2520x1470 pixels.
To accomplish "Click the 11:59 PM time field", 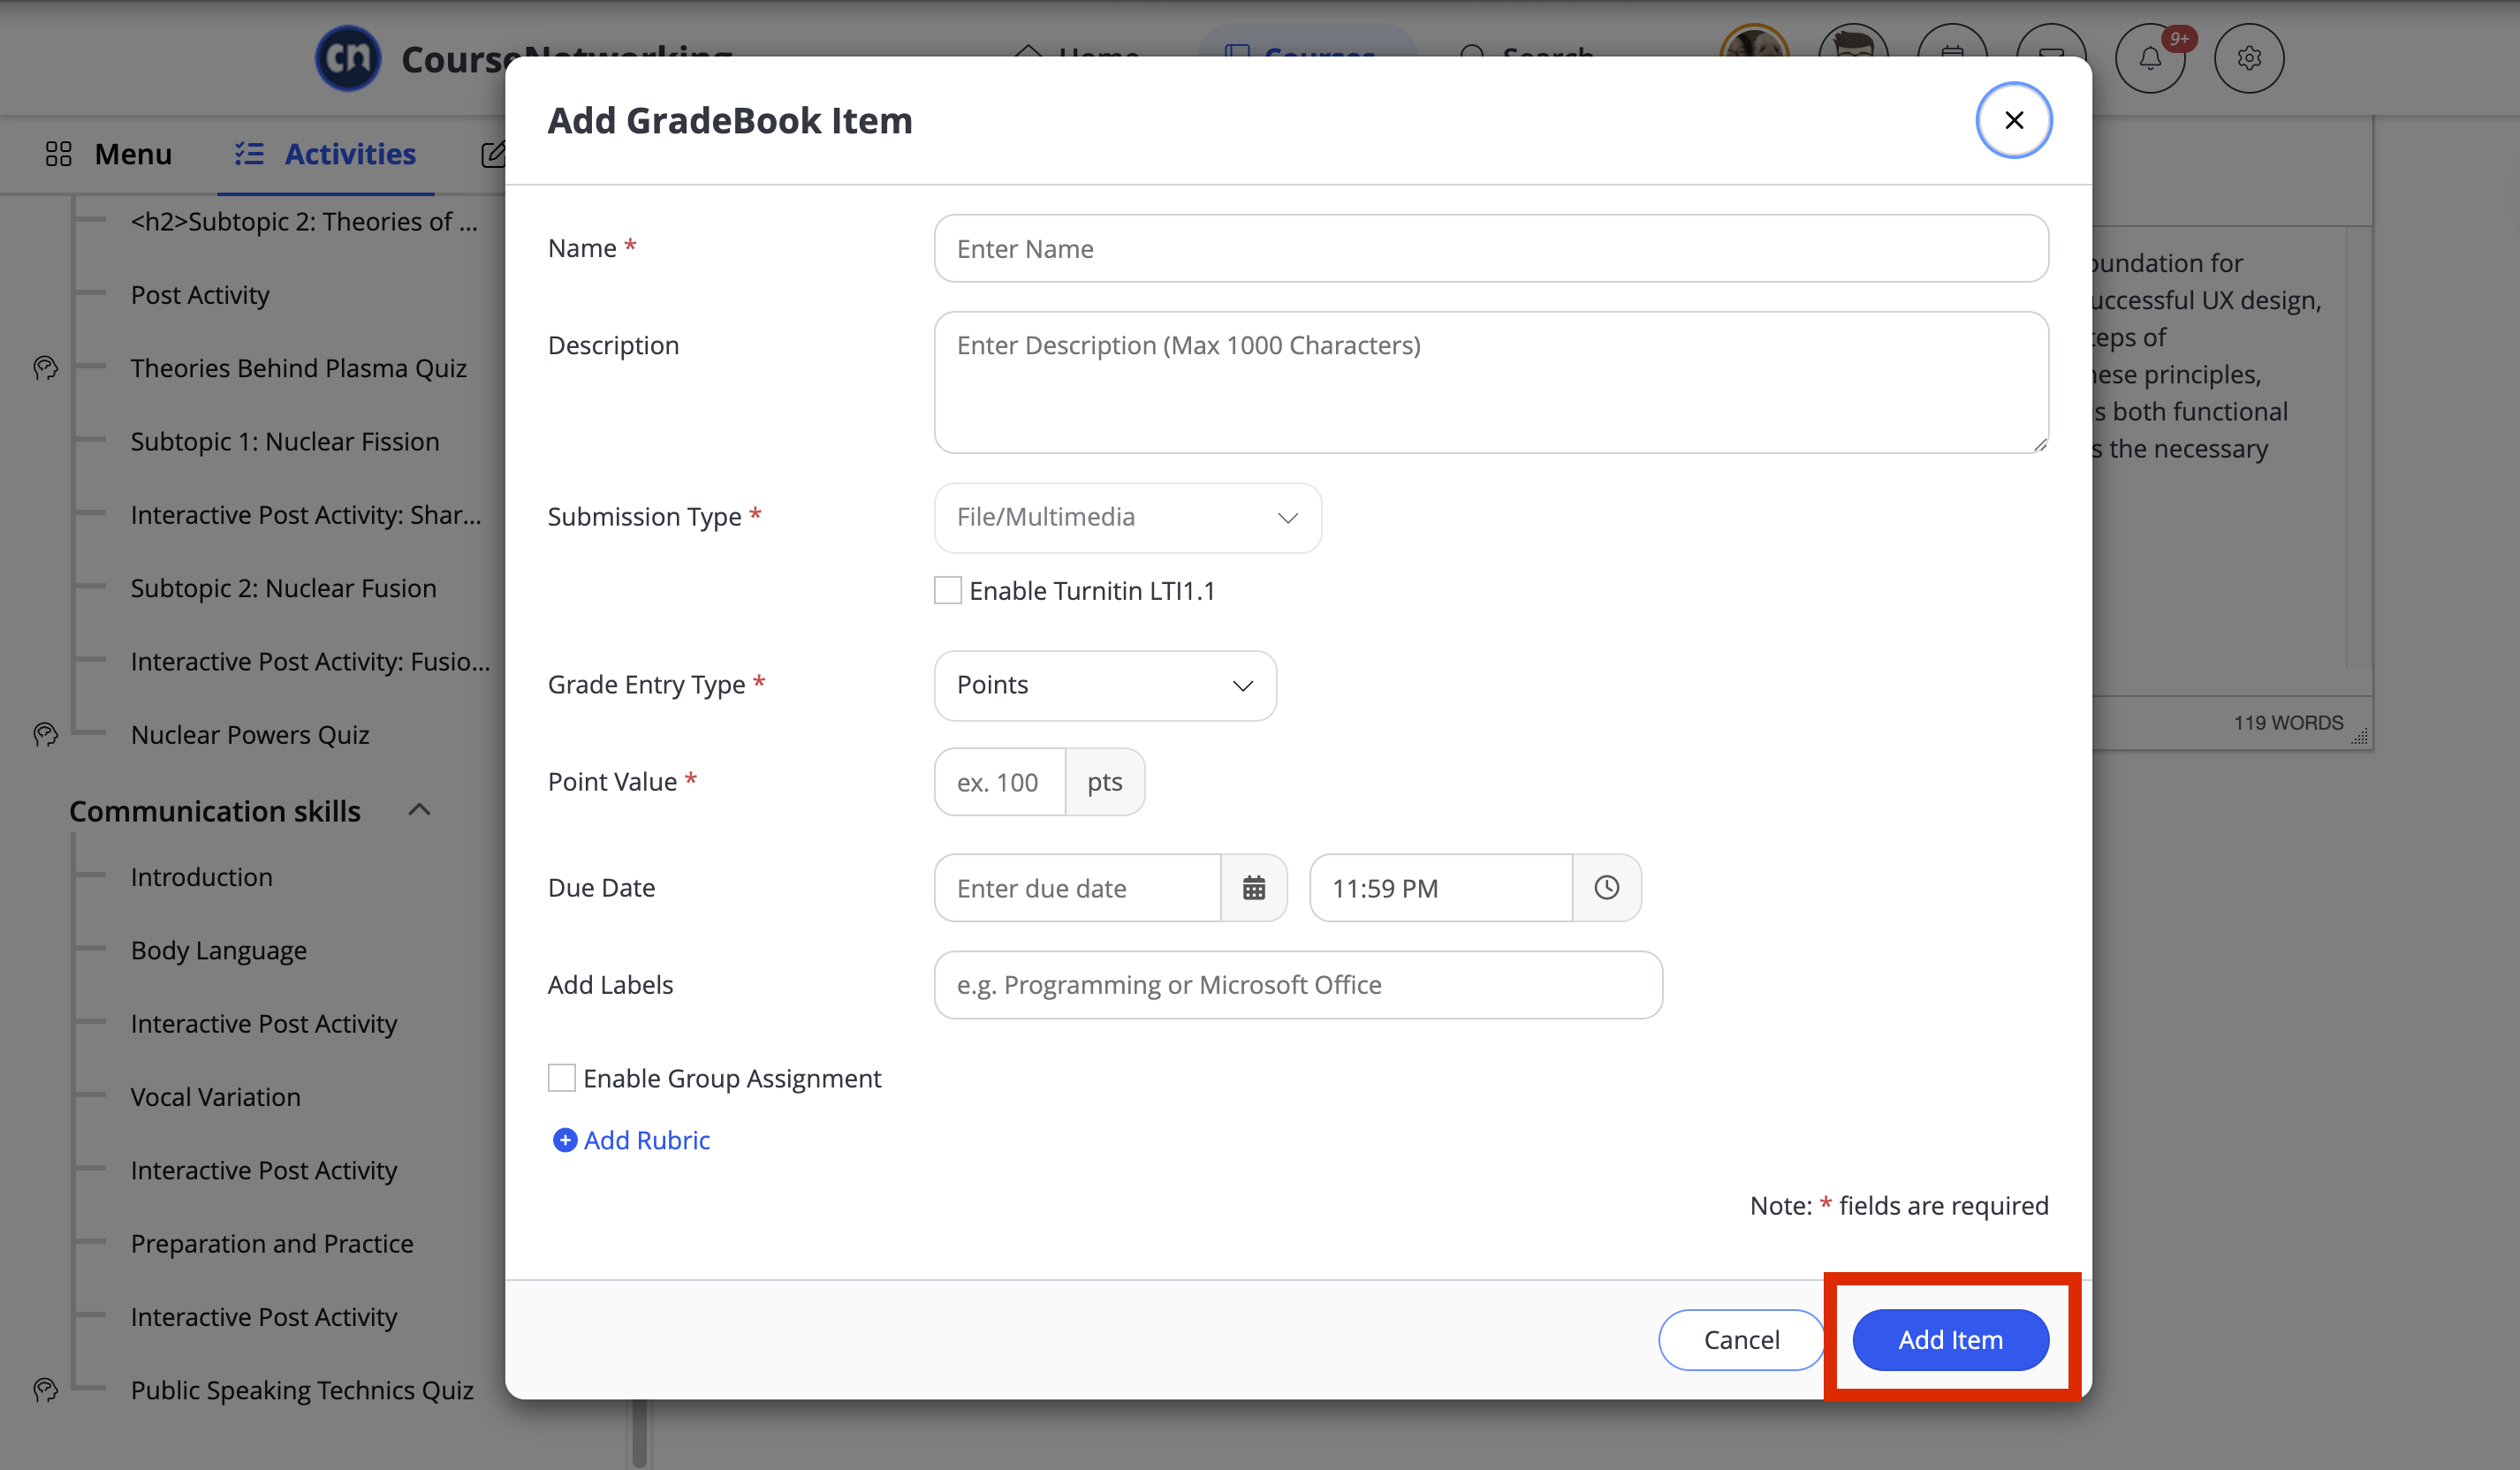I will tap(1441, 888).
